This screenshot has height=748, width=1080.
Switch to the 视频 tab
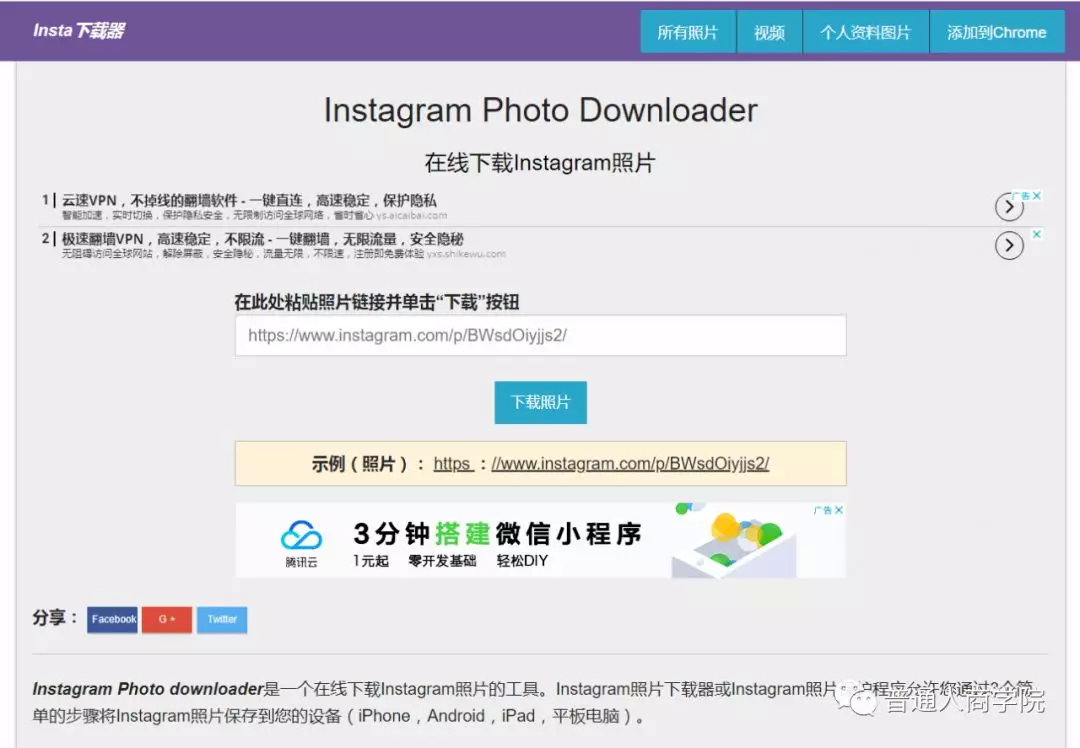click(x=769, y=32)
